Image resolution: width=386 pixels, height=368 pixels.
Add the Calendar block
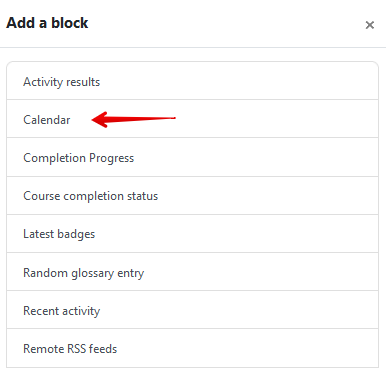click(x=193, y=119)
